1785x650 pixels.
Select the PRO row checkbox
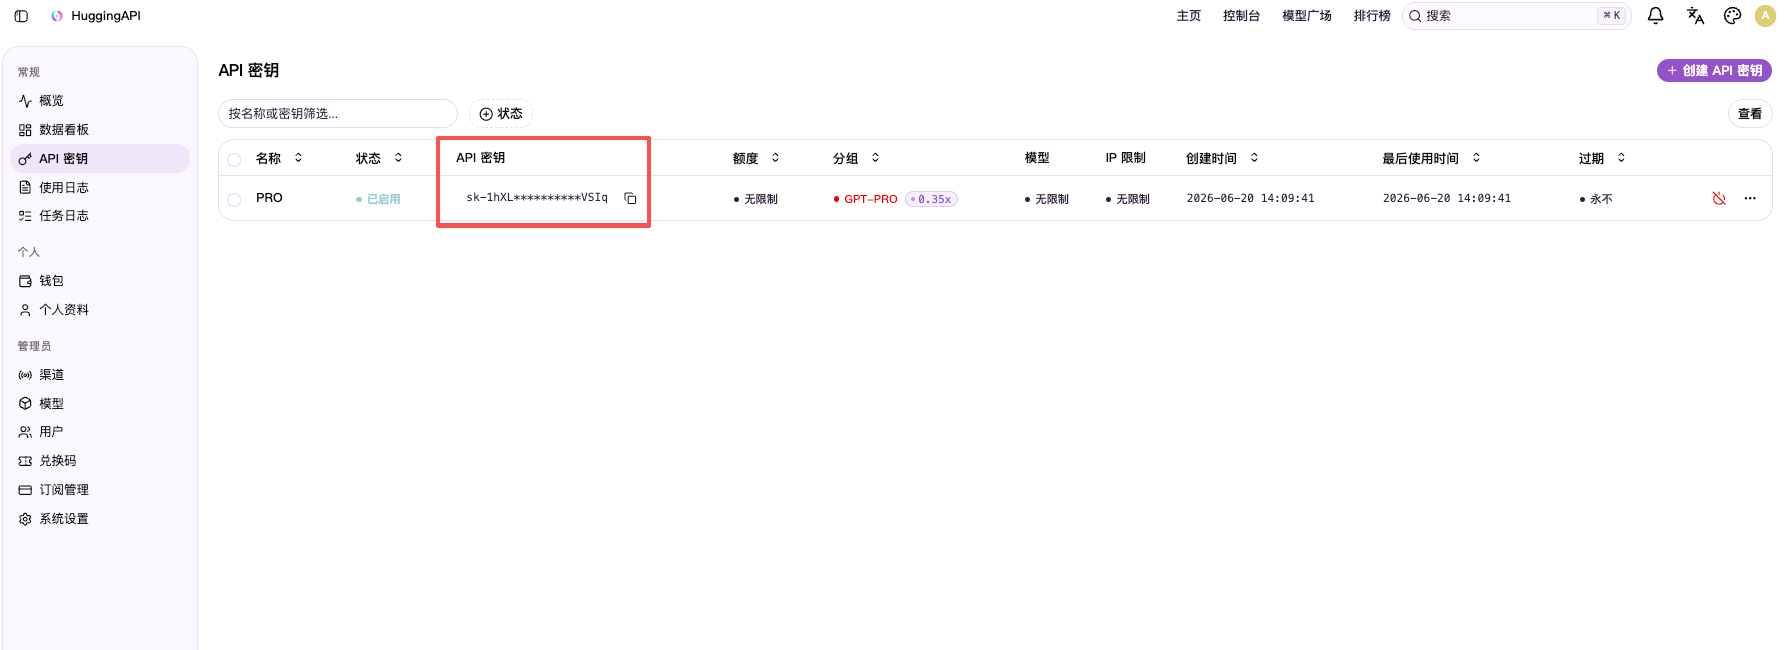click(x=234, y=200)
